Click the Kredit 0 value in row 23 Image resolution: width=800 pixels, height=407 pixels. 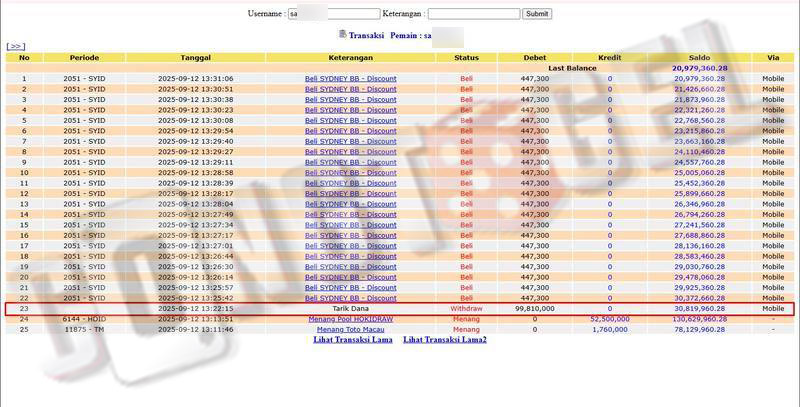pyautogui.click(x=609, y=309)
